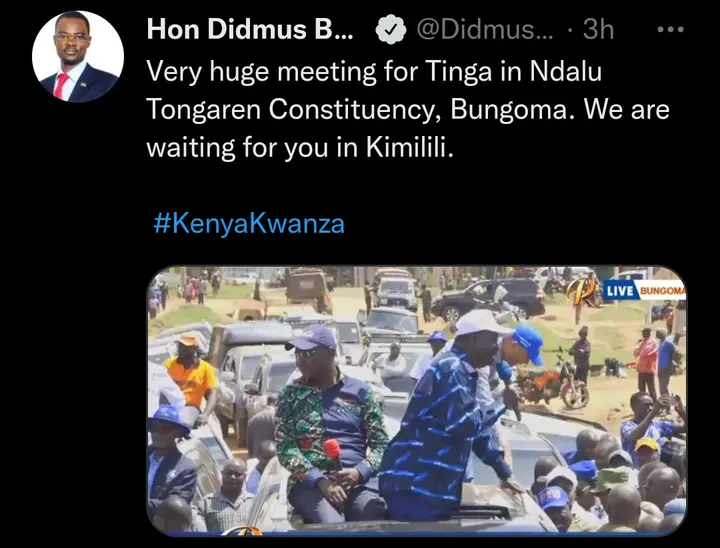720x548 pixels.
Task: Open the @Didmus... handle link
Action: 485,29
